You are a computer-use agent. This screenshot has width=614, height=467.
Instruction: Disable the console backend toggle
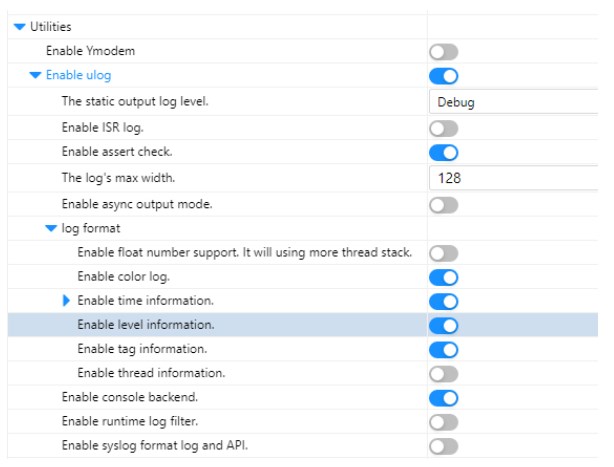point(443,398)
